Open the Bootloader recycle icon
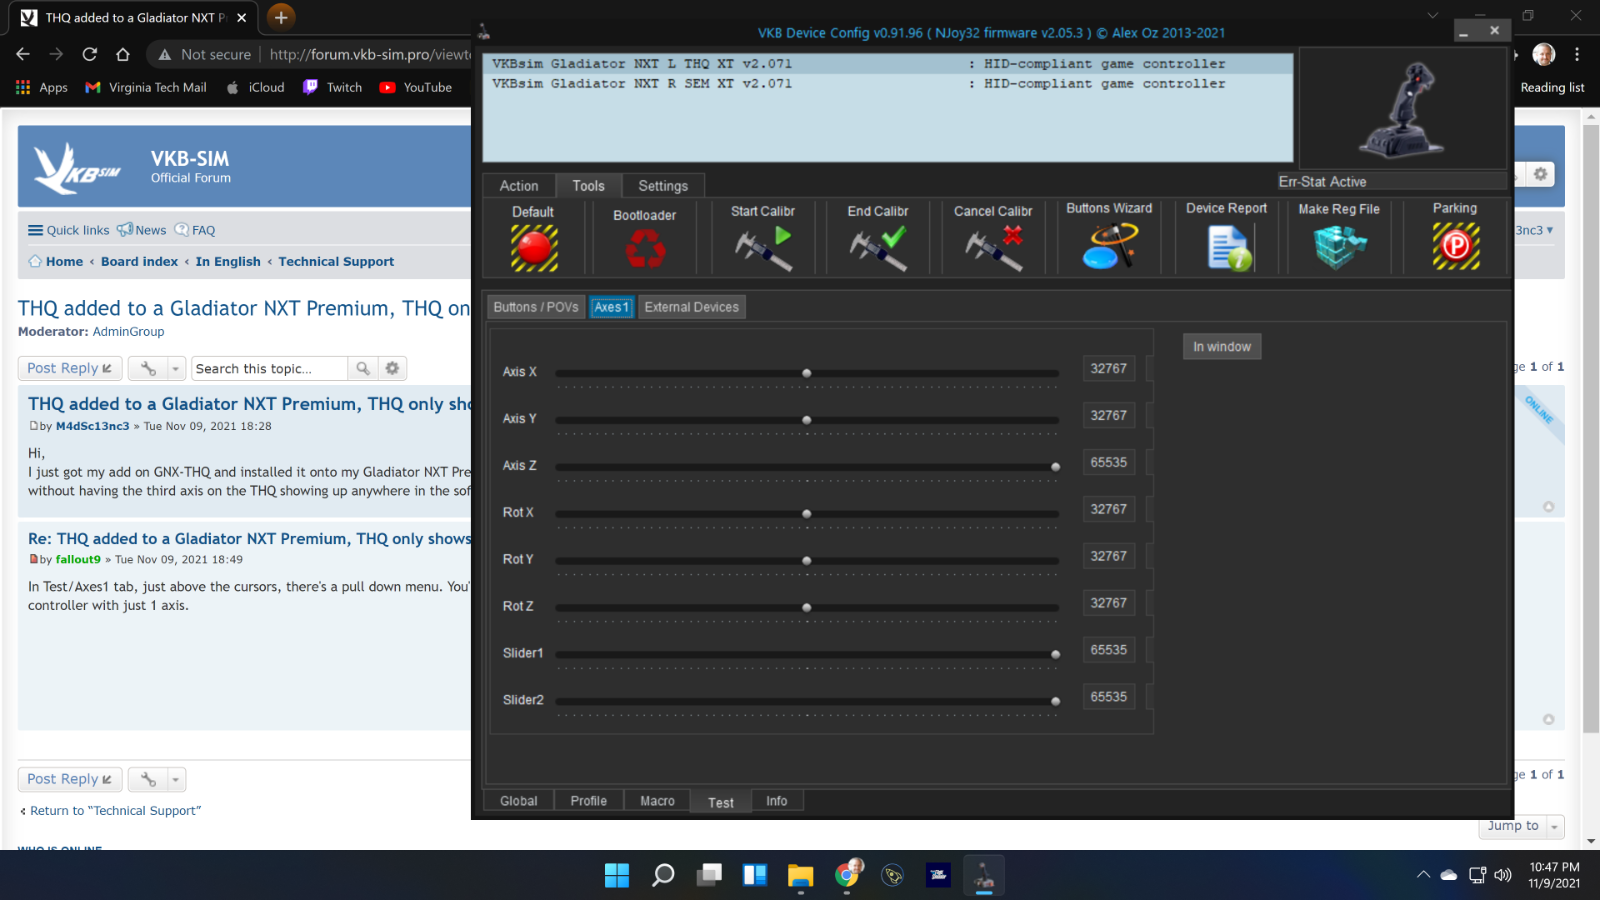 (645, 249)
